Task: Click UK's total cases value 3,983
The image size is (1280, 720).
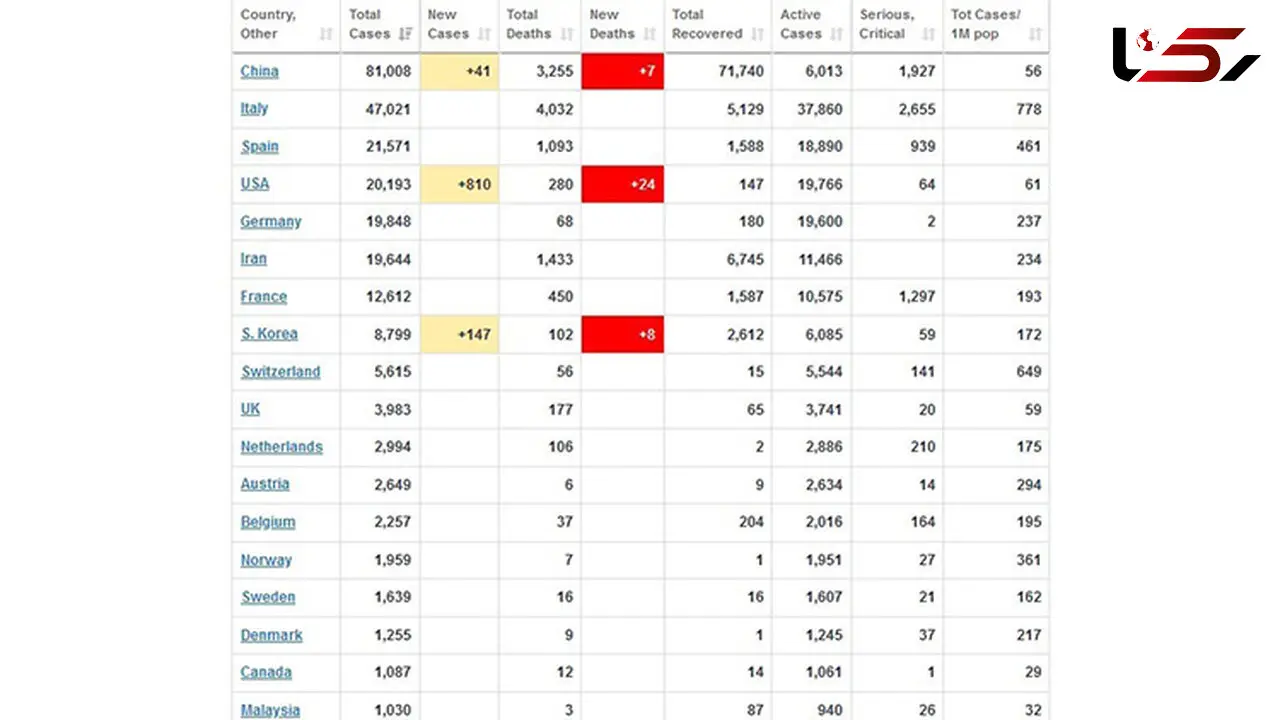Action: point(393,409)
